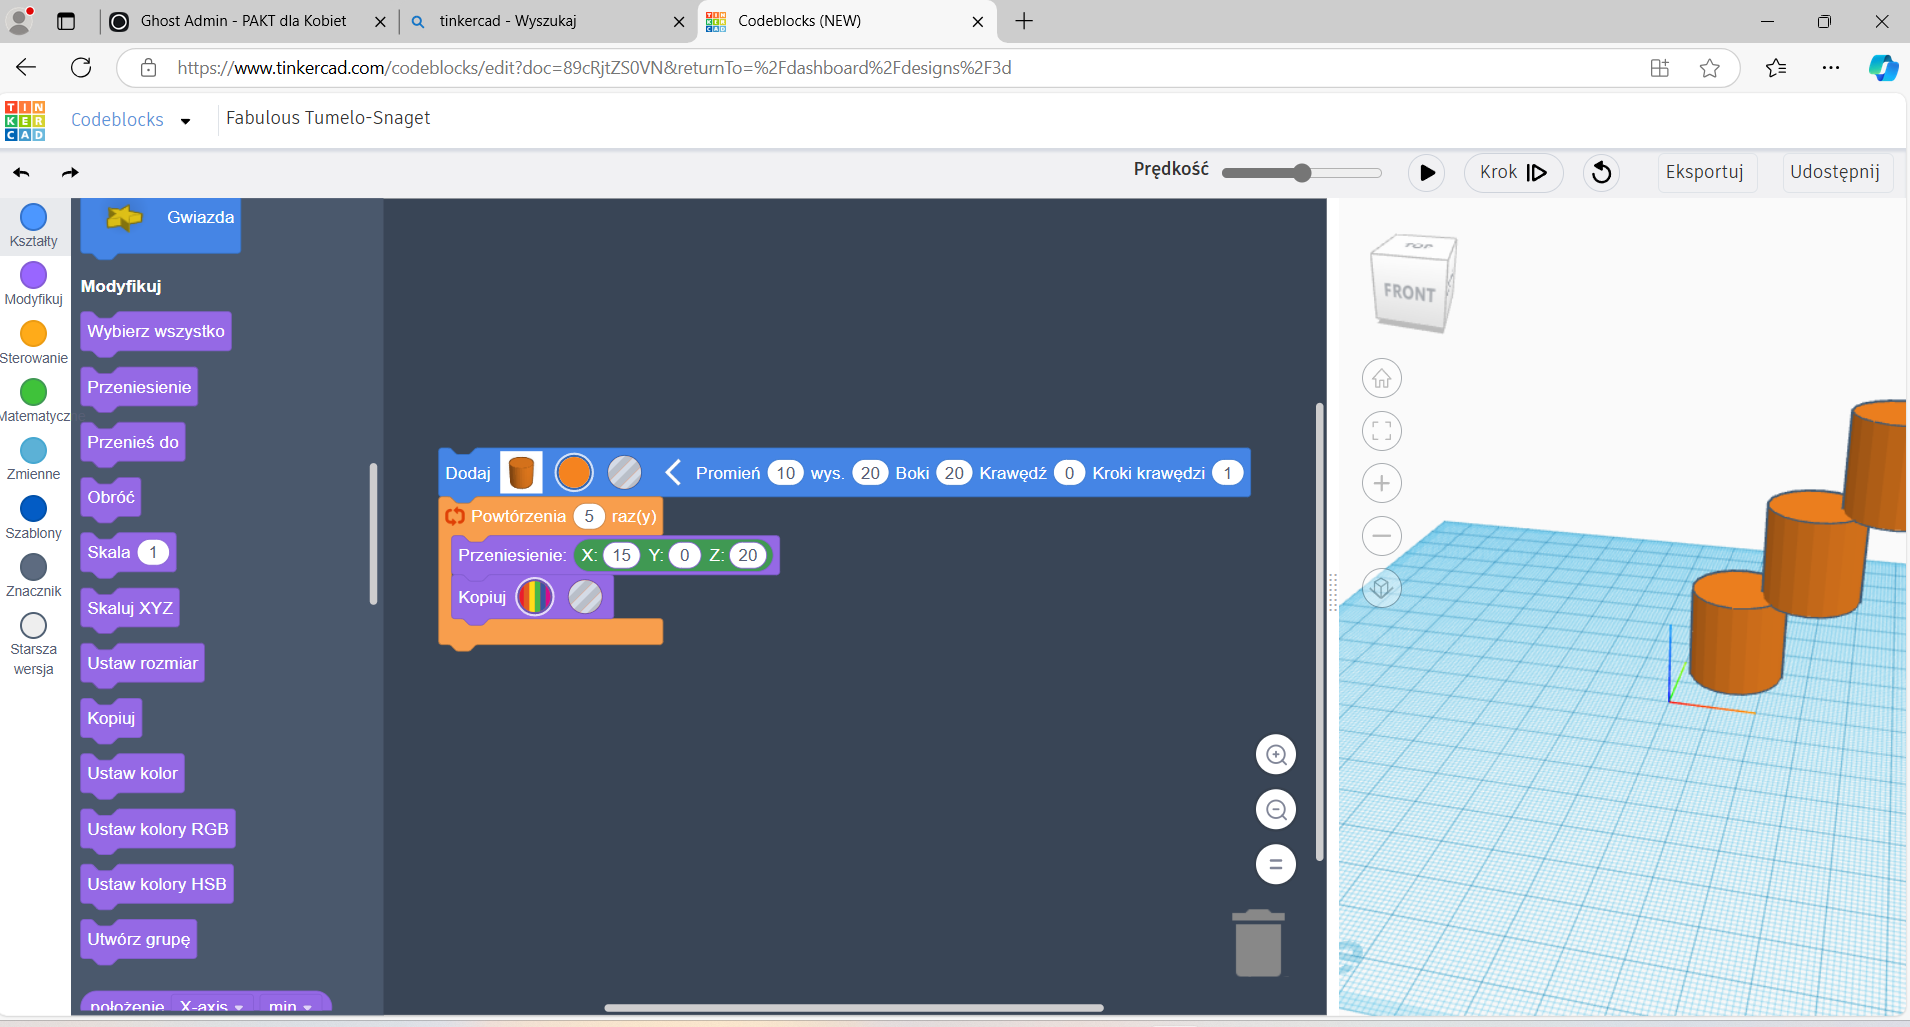Run the code with Play button
This screenshot has width=1910, height=1027.
pos(1427,173)
